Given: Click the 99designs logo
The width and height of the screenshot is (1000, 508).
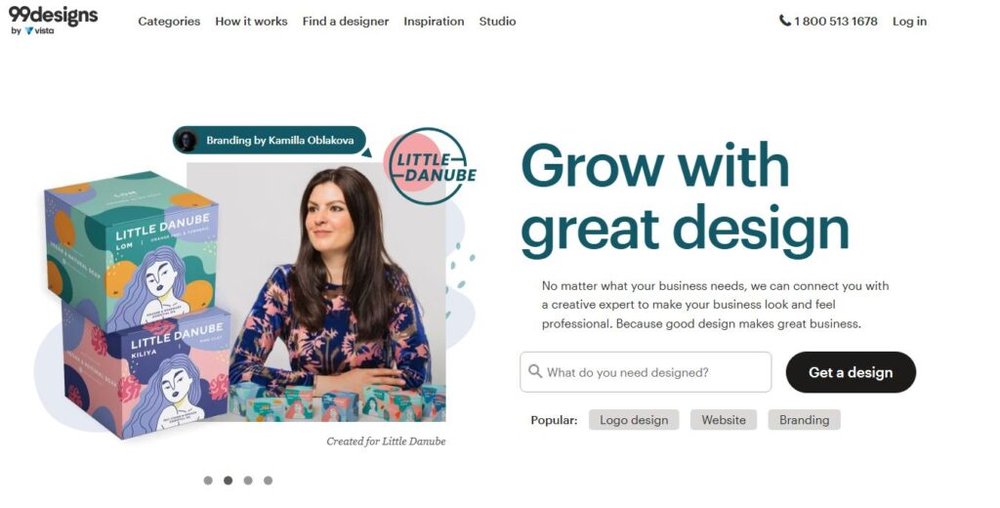Looking at the screenshot, I should 54,15.
